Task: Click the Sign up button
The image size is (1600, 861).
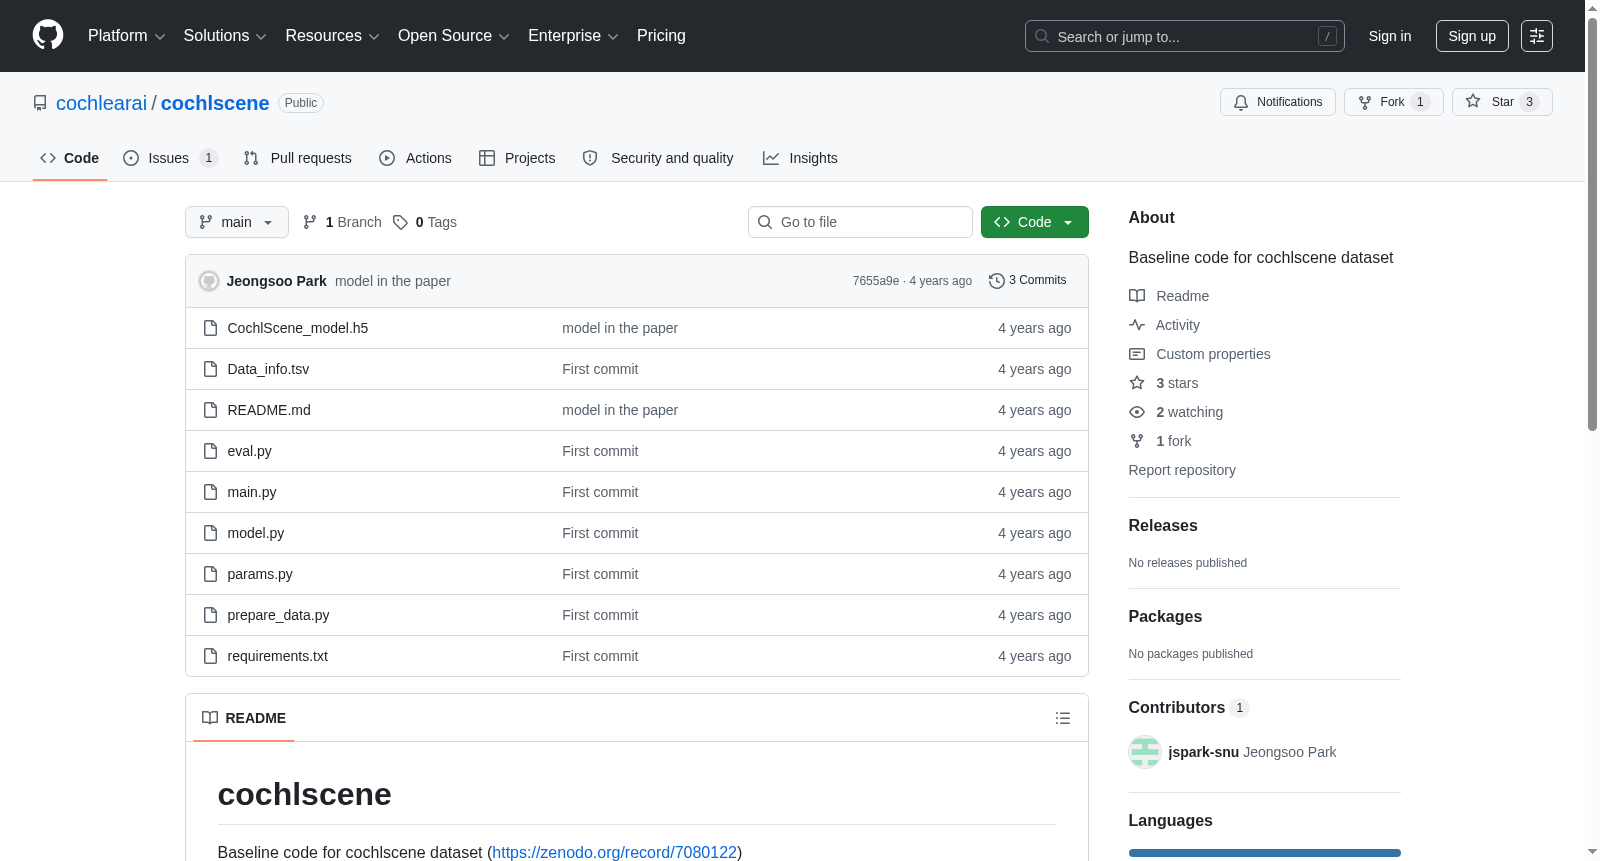Action: tap(1472, 36)
